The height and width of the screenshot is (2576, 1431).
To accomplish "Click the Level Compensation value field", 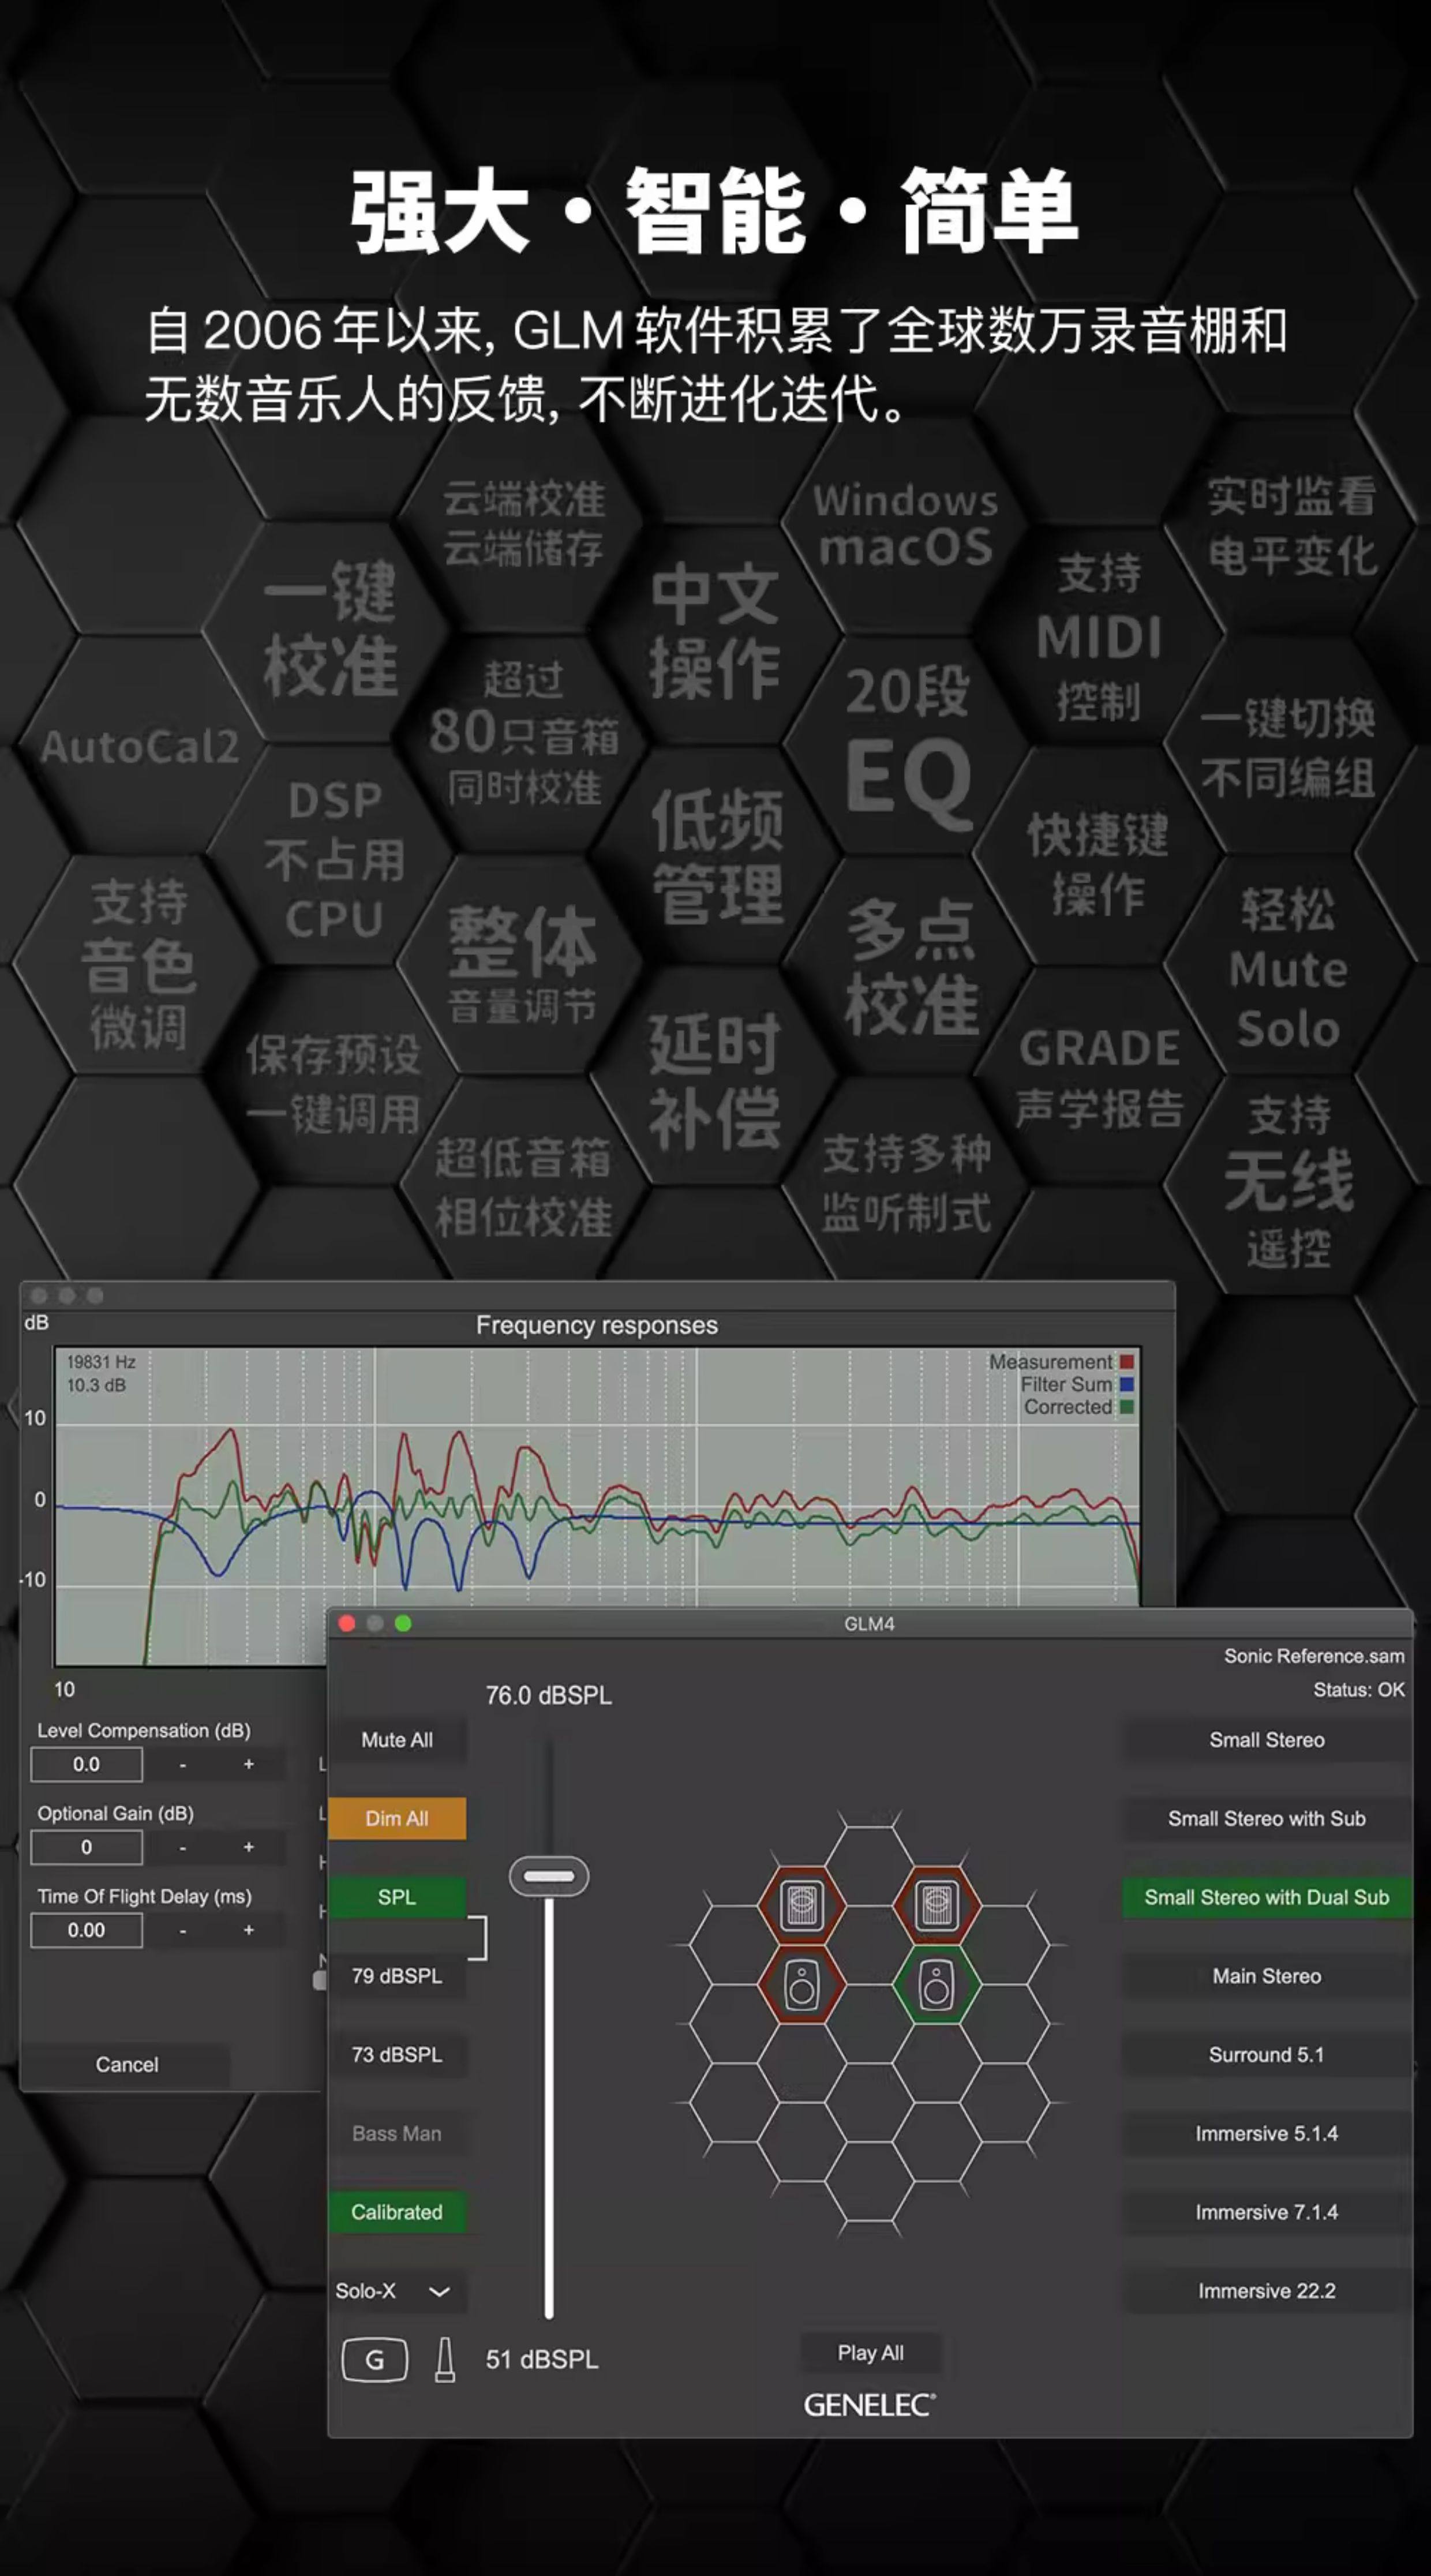I will click(x=86, y=1764).
